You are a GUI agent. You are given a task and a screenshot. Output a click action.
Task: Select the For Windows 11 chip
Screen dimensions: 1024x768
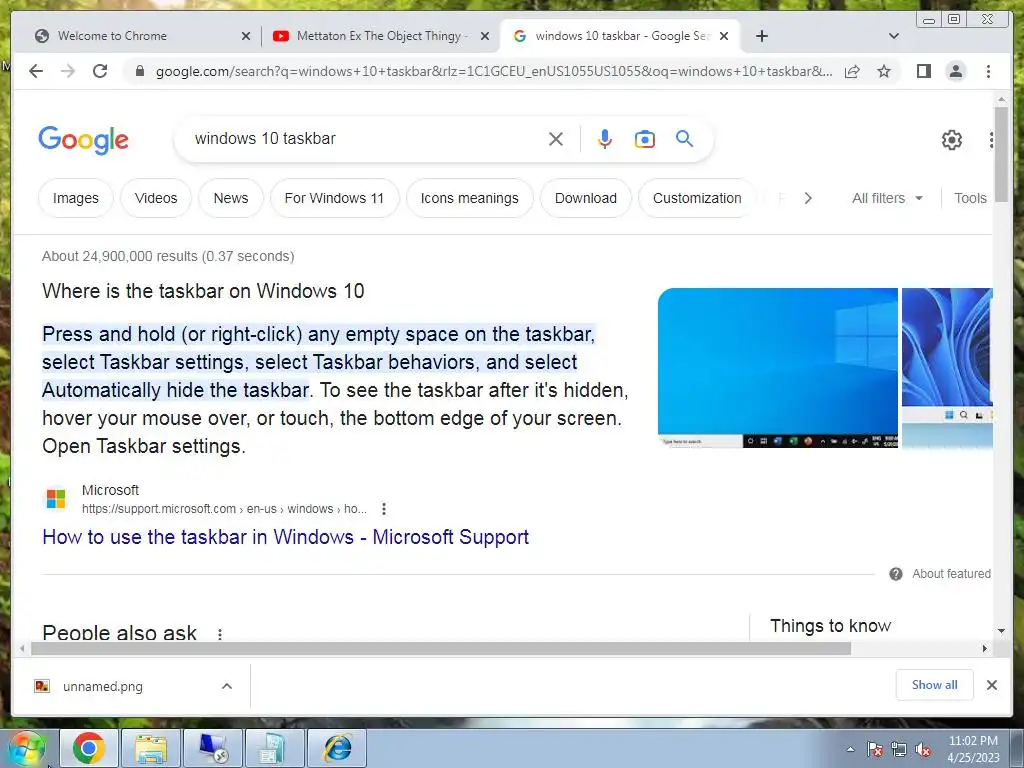pos(334,198)
